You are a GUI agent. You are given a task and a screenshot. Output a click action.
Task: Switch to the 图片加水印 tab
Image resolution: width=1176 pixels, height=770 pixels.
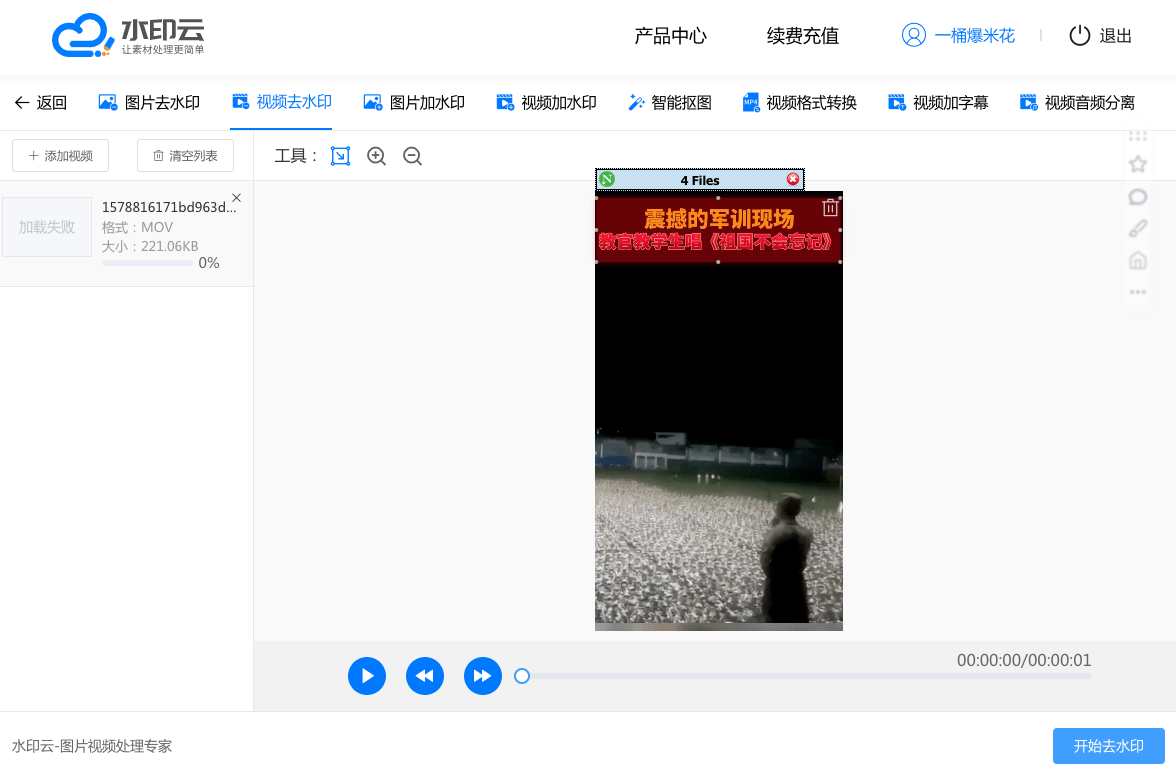[x=414, y=103]
